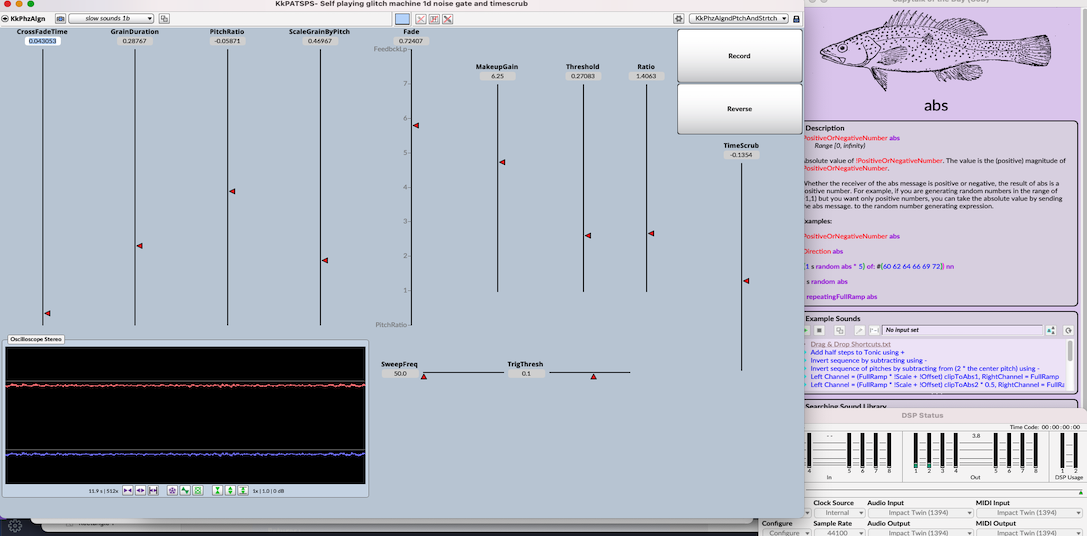The image size is (1087, 536).
Task: Click the third red X icon in toolbar
Action: (448, 19)
